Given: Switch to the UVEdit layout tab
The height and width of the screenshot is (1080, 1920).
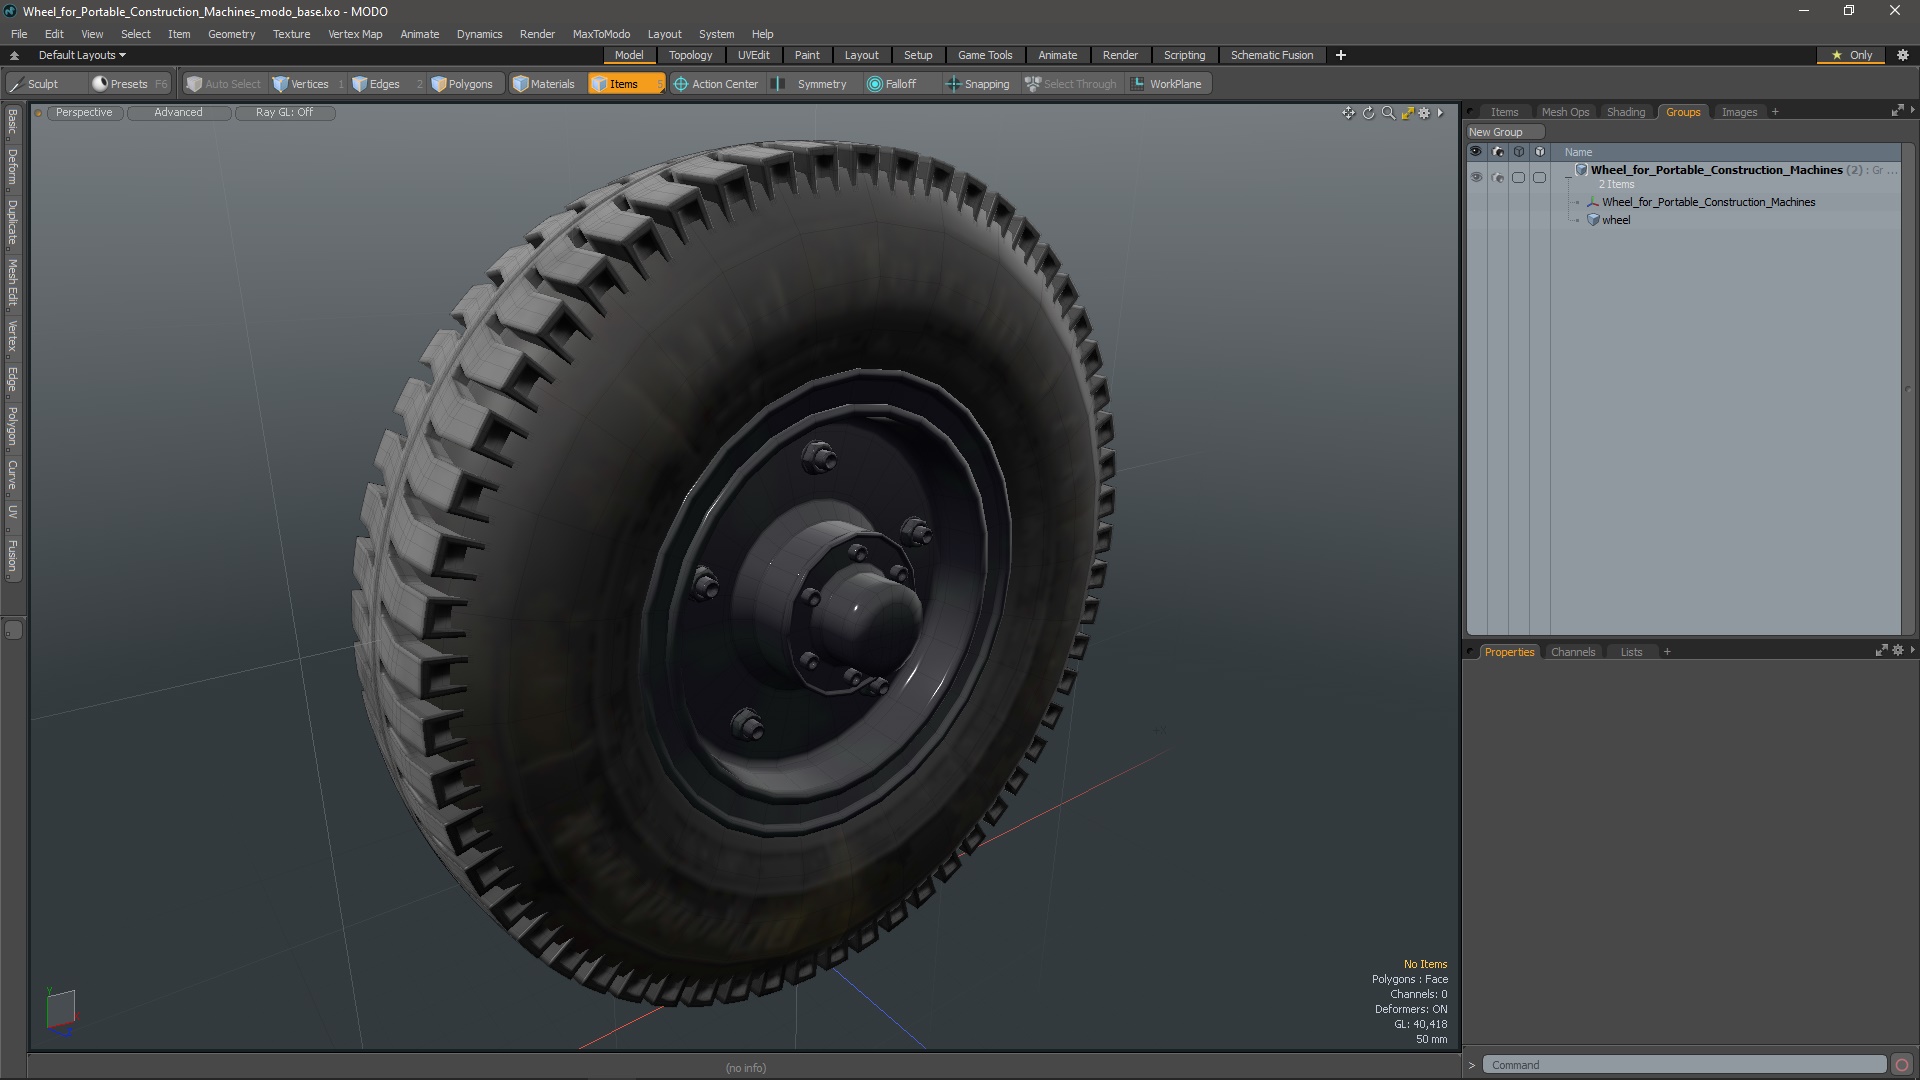Looking at the screenshot, I should (753, 55).
